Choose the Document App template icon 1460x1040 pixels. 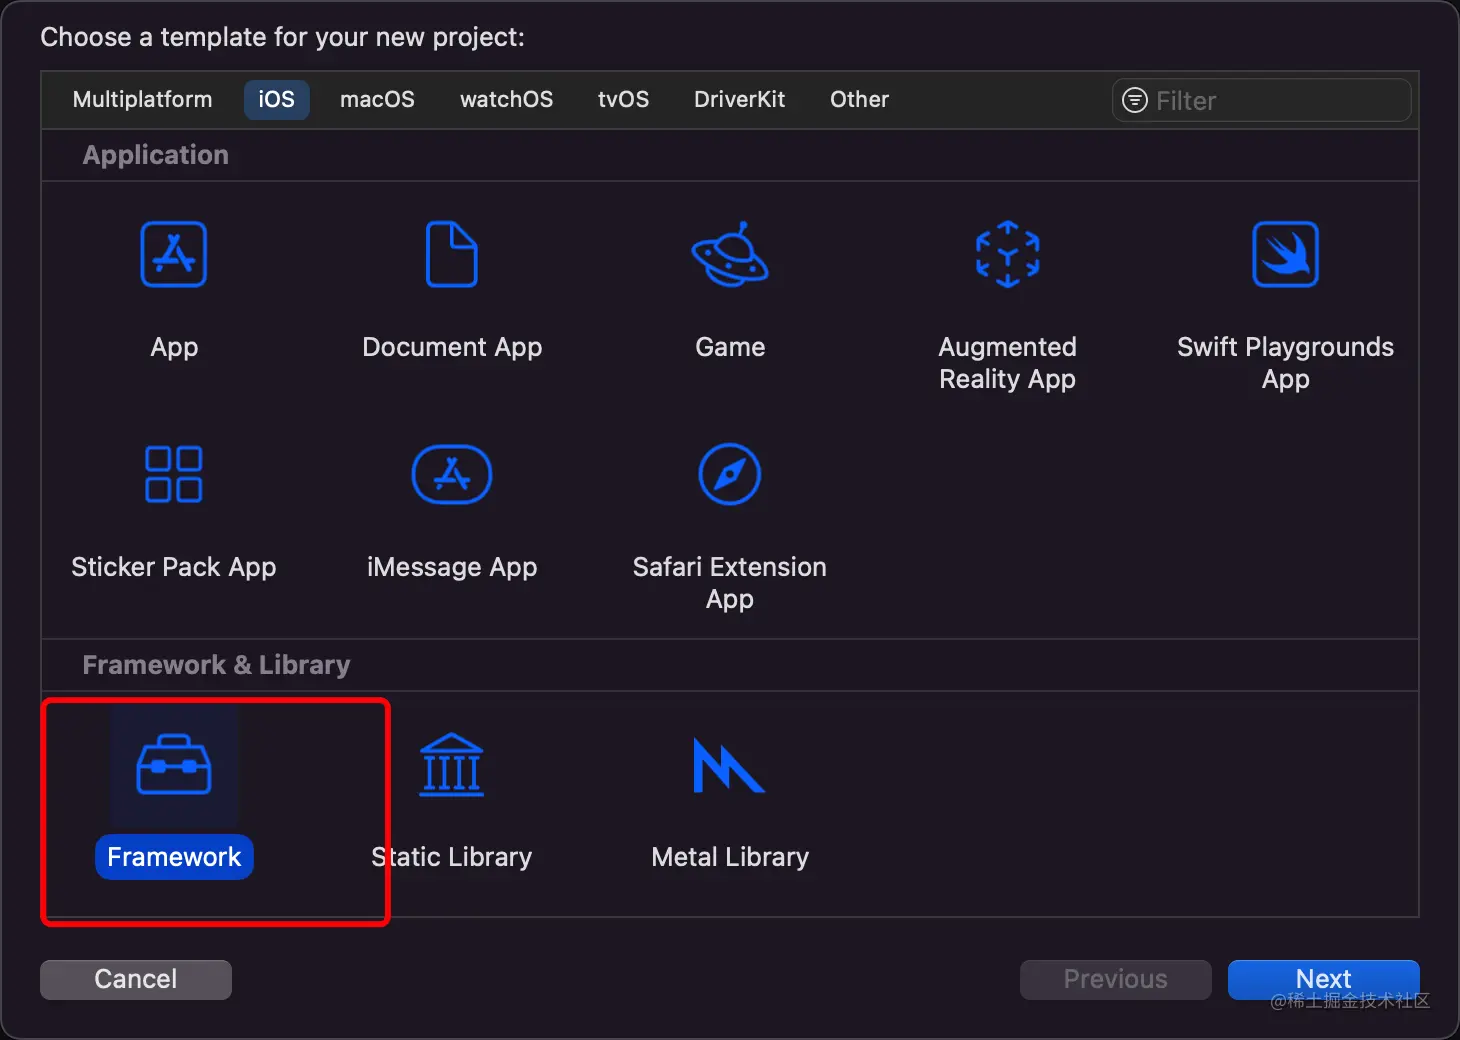pos(452,254)
